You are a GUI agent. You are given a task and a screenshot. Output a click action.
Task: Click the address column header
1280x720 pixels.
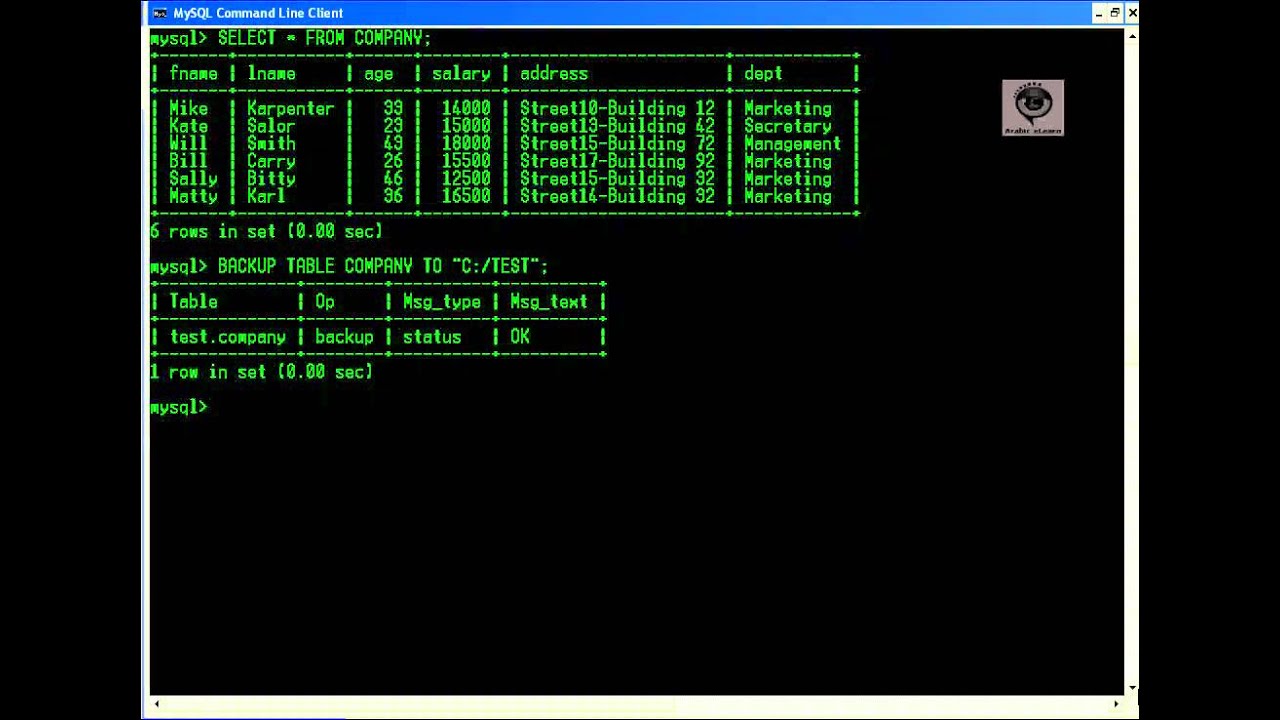tap(553, 73)
